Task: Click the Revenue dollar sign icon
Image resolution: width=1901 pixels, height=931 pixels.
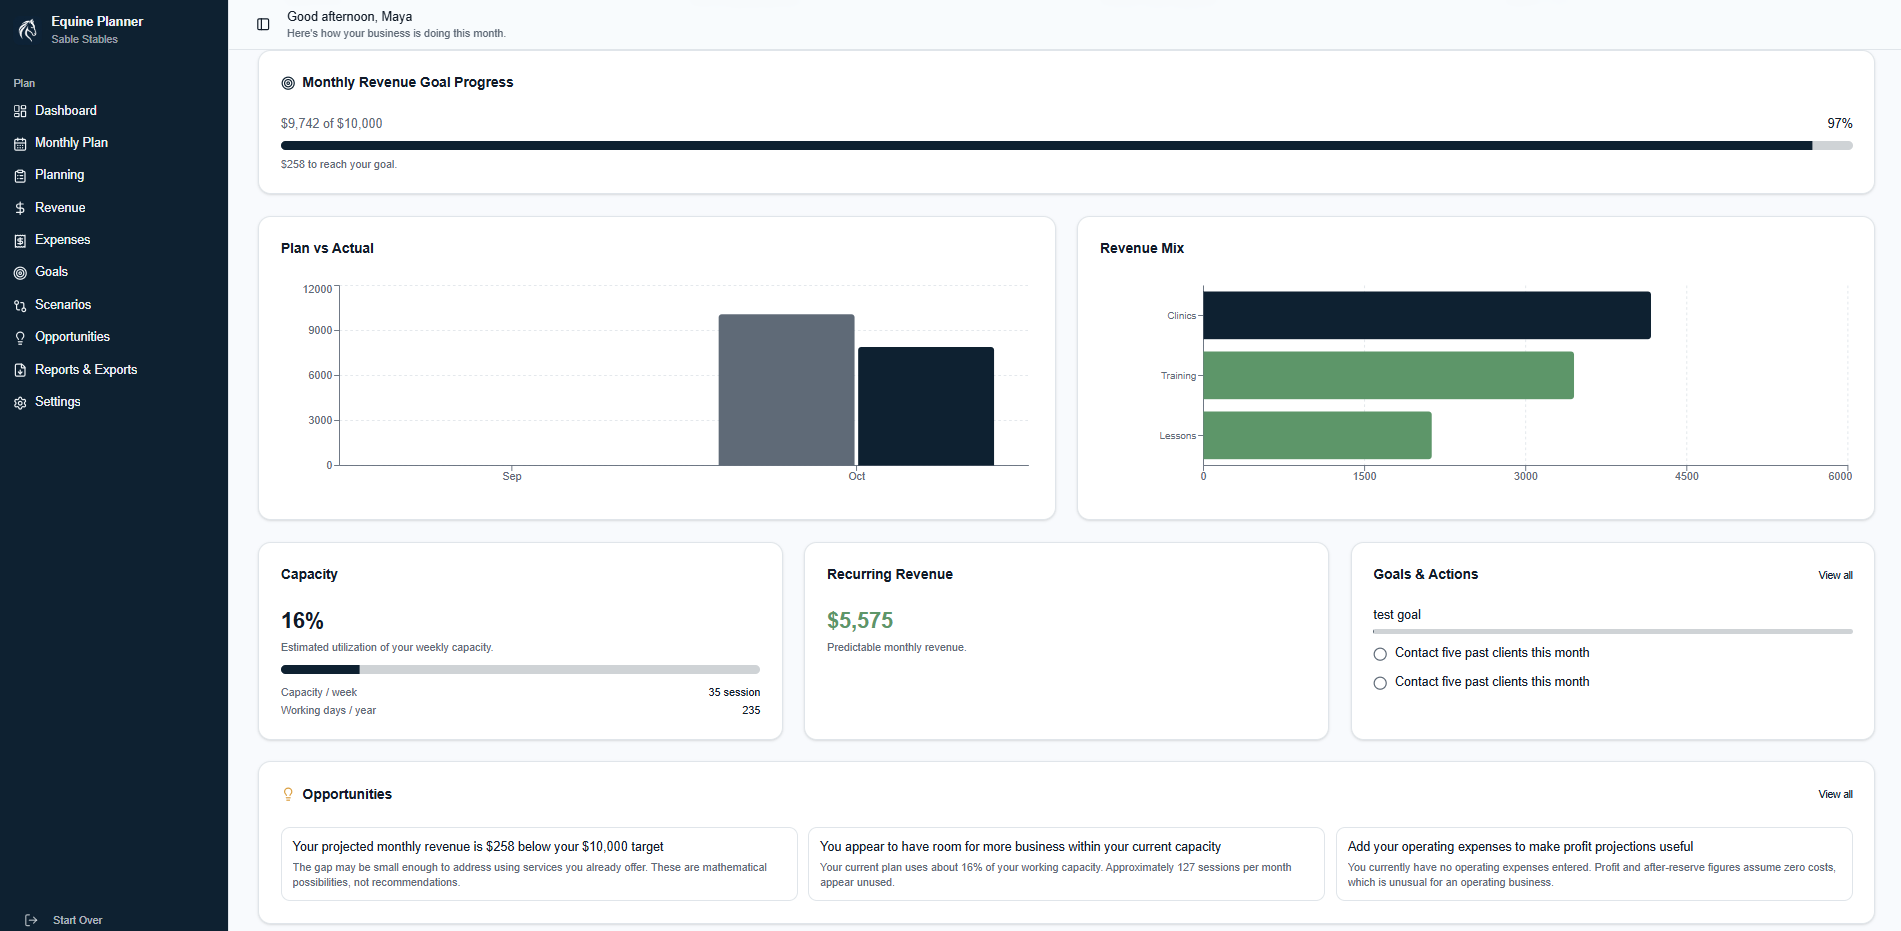Action: [x=20, y=208]
